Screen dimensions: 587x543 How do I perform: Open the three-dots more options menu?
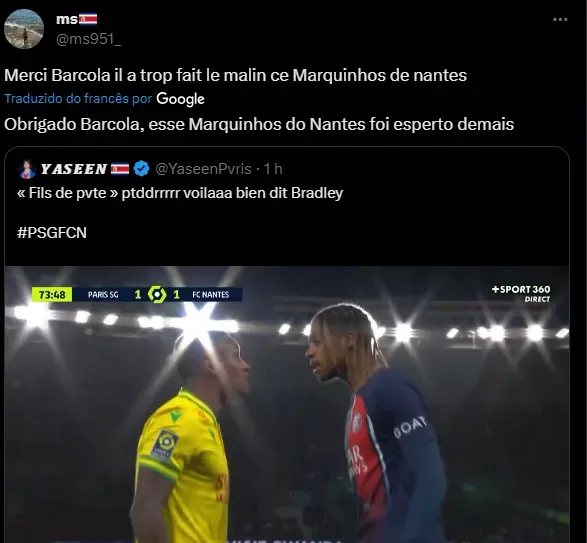560,19
